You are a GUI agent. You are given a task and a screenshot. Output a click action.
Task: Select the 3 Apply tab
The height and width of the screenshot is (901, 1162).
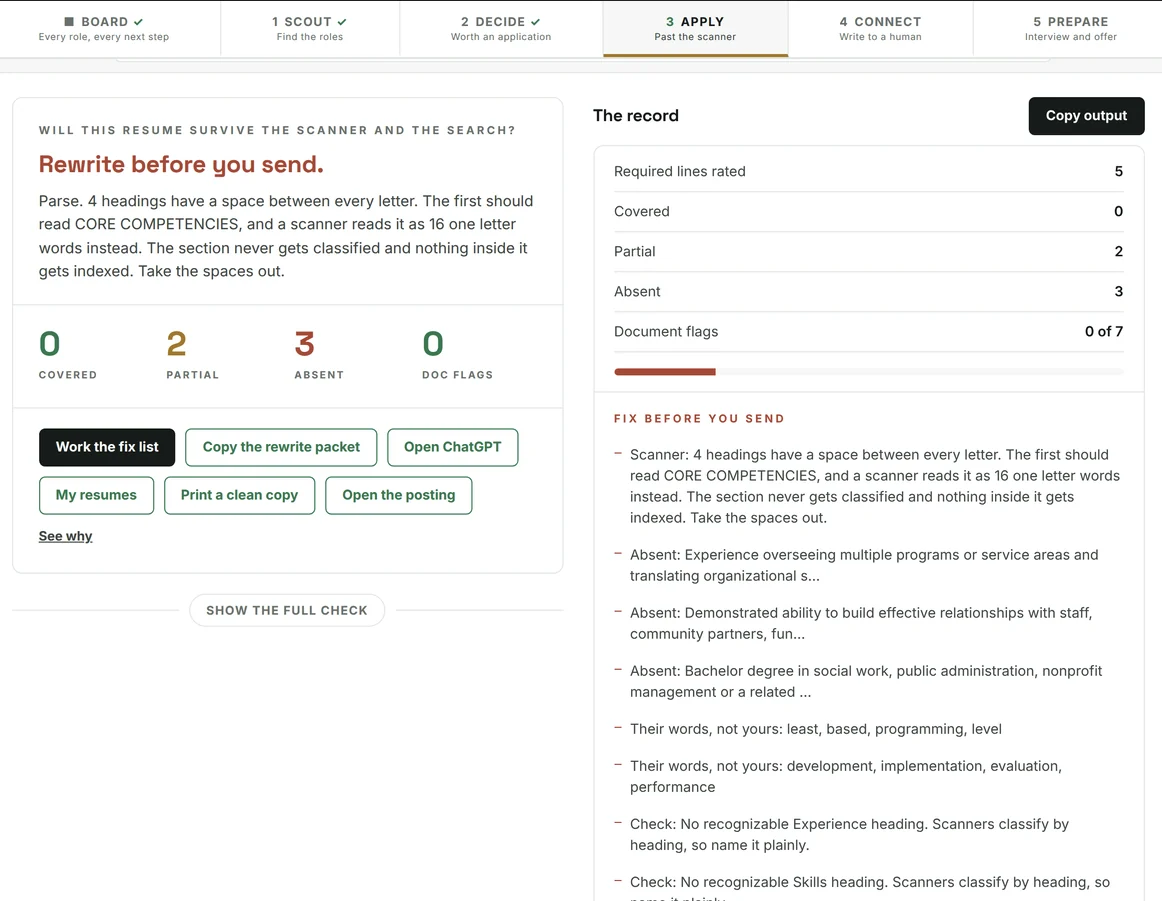pos(695,28)
